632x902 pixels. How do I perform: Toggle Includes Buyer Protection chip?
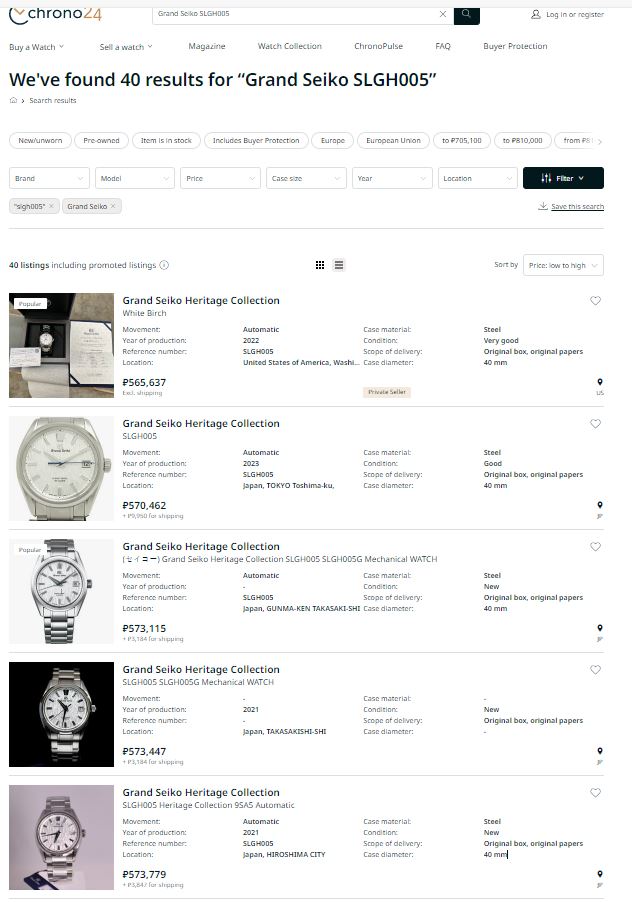click(x=256, y=140)
